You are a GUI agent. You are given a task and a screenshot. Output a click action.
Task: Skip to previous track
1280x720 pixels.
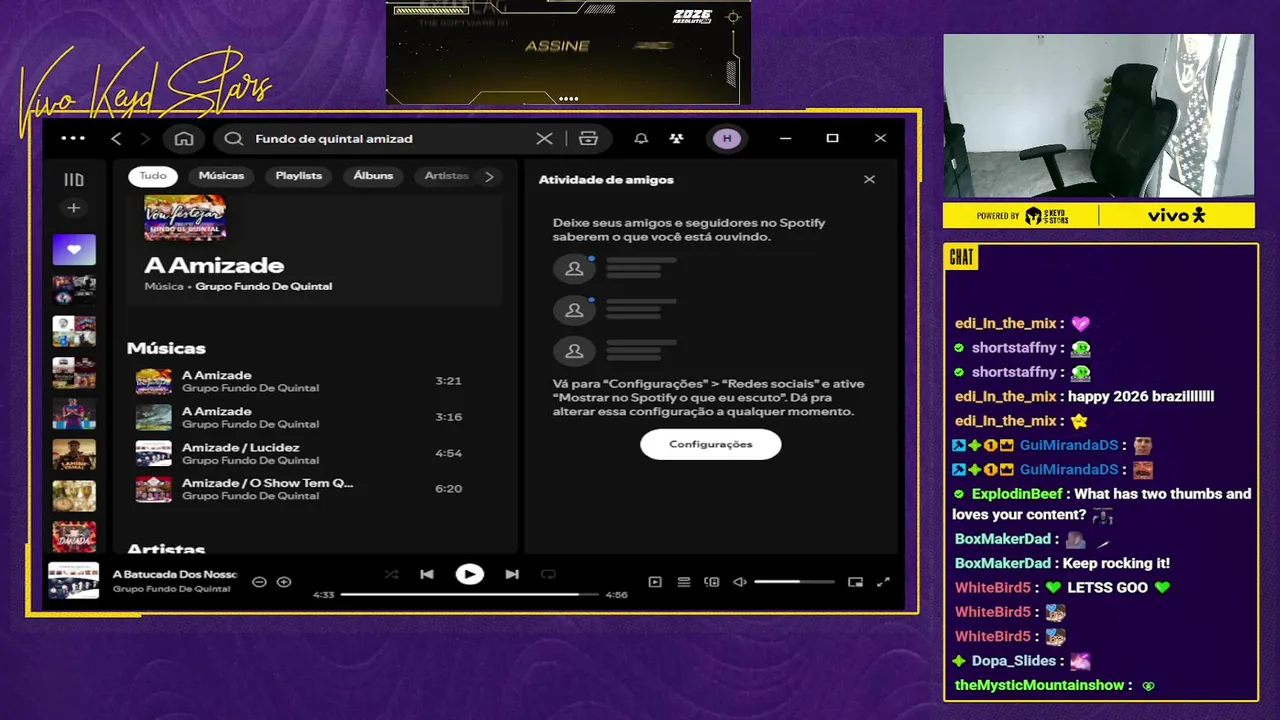click(427, 574)
